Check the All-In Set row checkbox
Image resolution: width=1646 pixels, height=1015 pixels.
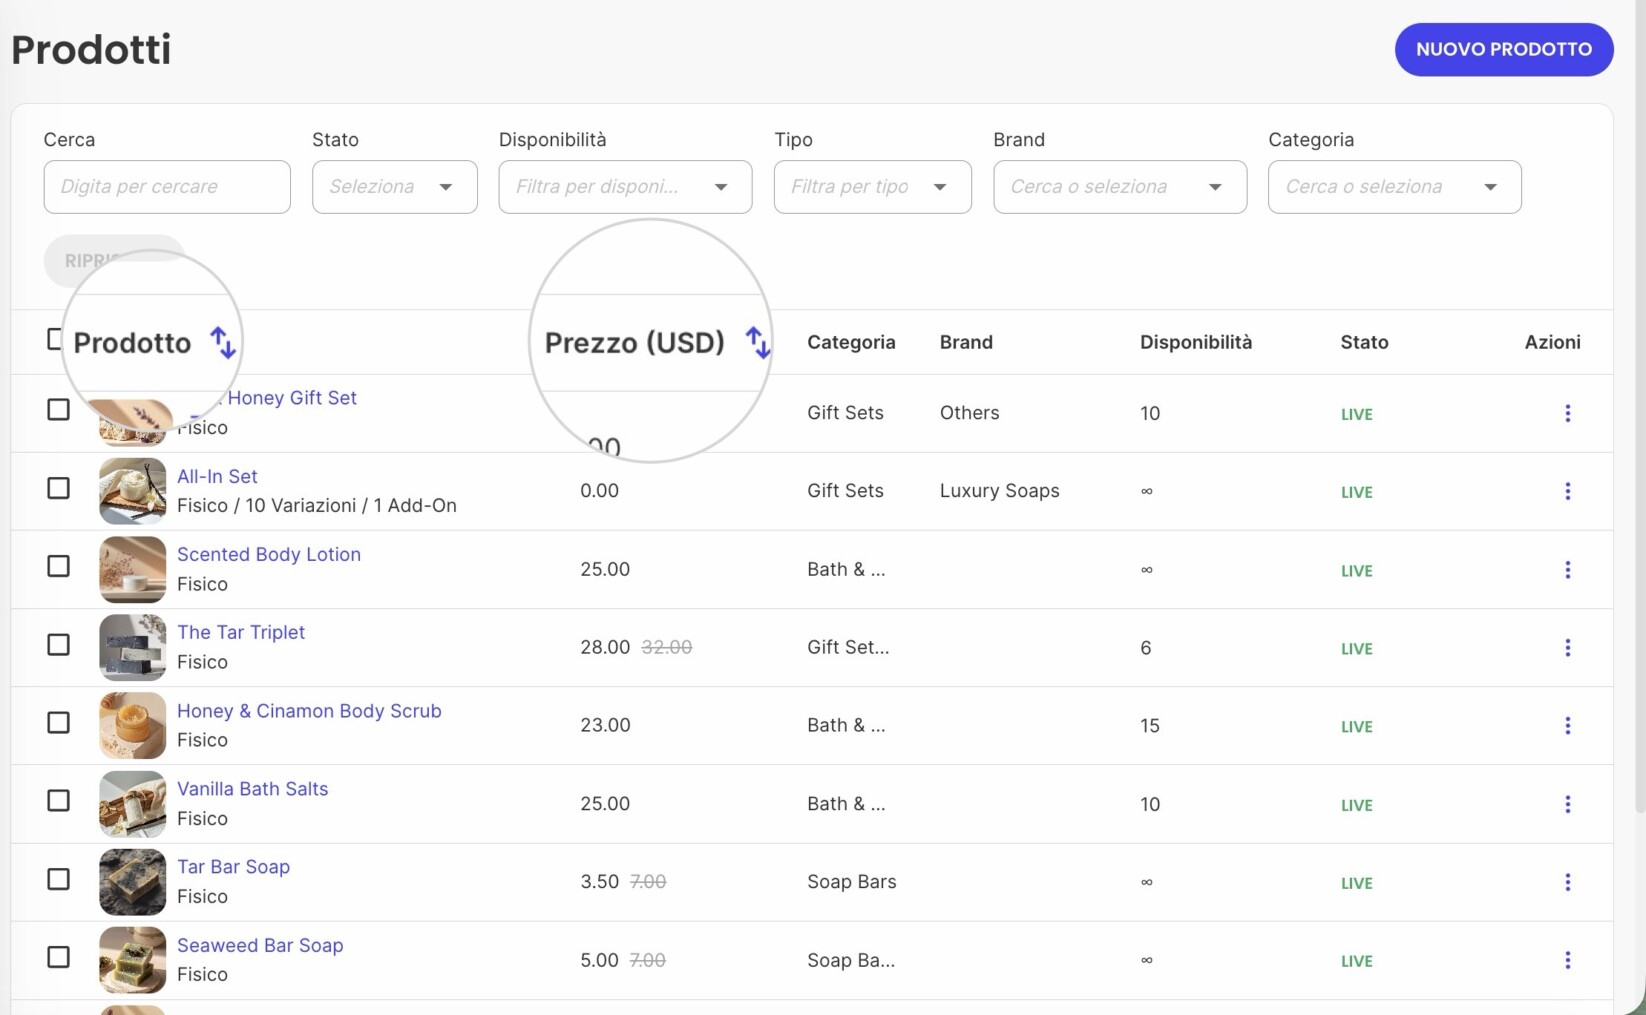pyautogui.click(x=59, y=488)
